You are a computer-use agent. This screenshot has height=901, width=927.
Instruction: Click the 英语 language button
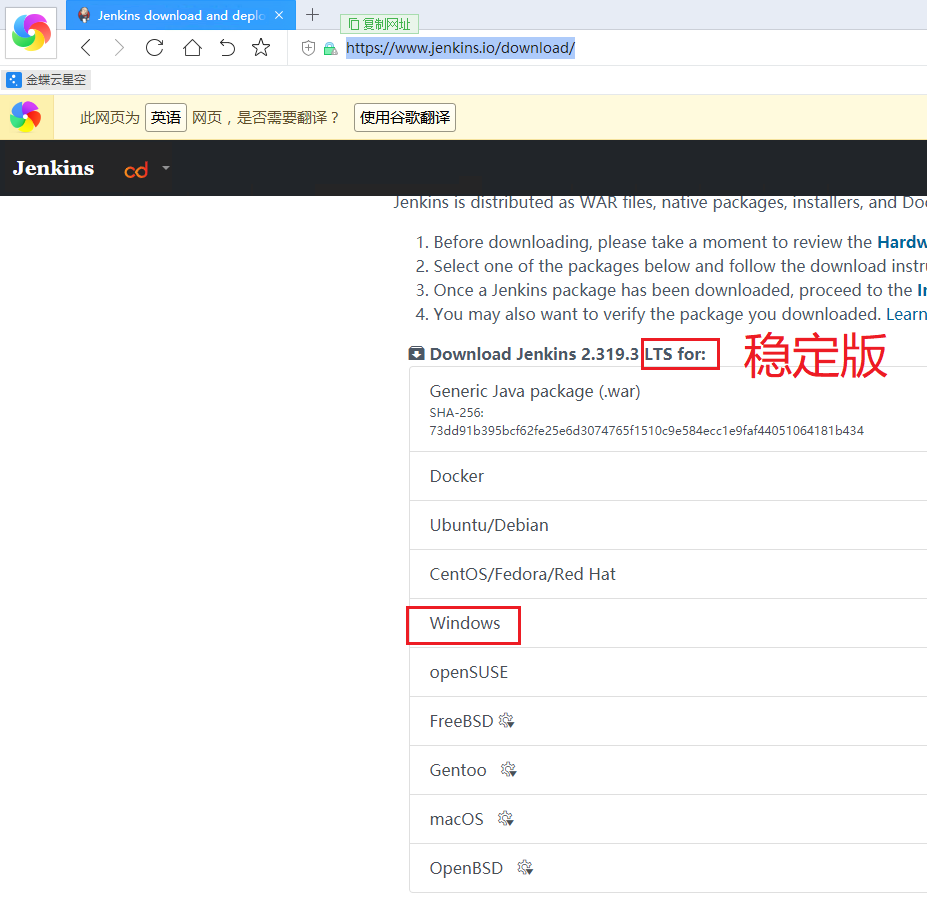[166, 118]
